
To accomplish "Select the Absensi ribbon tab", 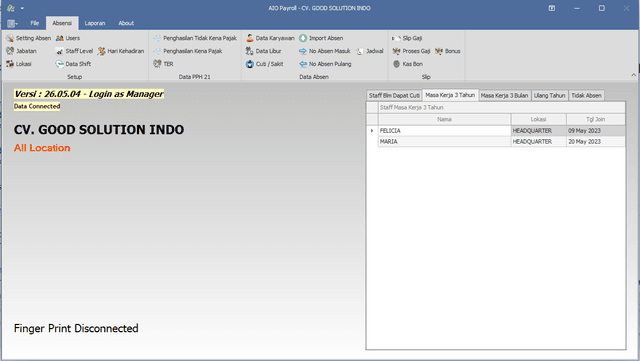I will tap(62, 23).
